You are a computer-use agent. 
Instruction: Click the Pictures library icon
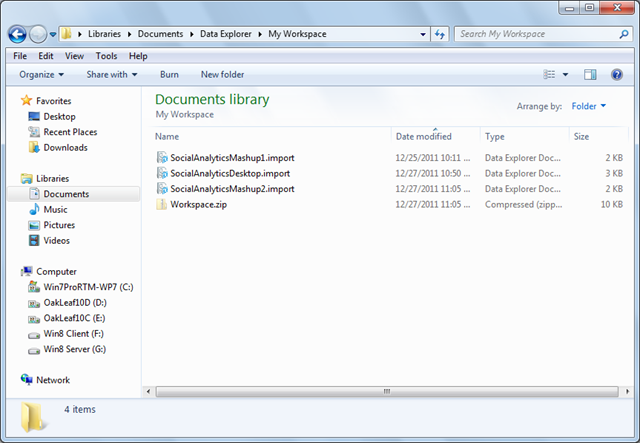(x=34, y=225)
